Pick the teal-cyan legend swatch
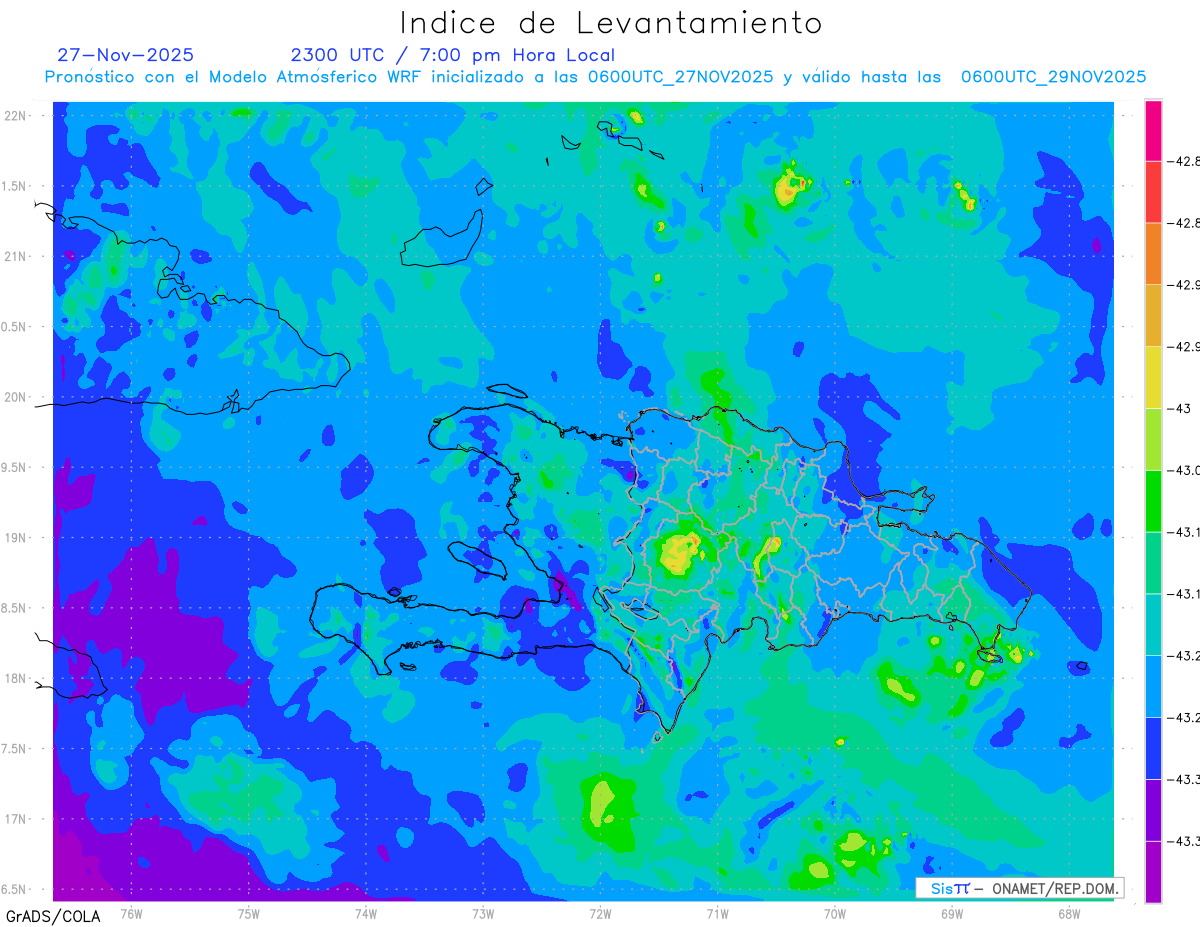Image resolution: width=1200 pixels, height=927 pixels. tap(1153, 625)
